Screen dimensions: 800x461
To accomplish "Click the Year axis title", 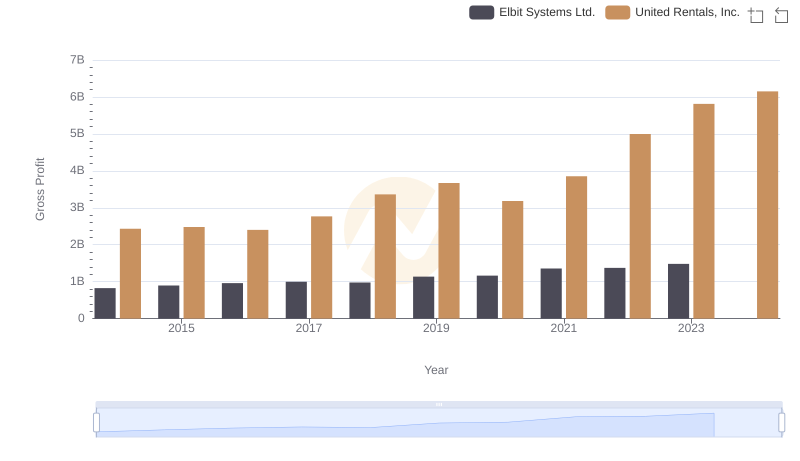I will coord(436,370).
